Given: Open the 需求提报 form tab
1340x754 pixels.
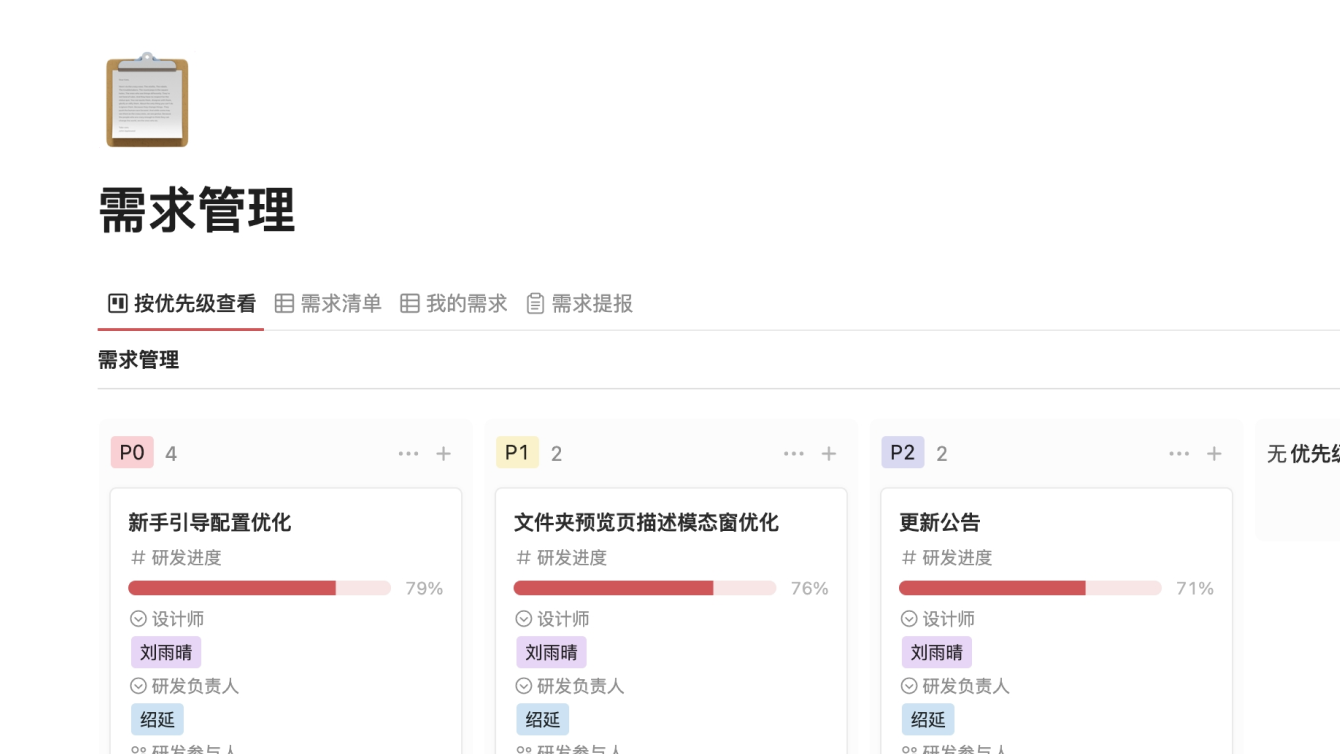Looking at the screenshot, I should (580, 304).
